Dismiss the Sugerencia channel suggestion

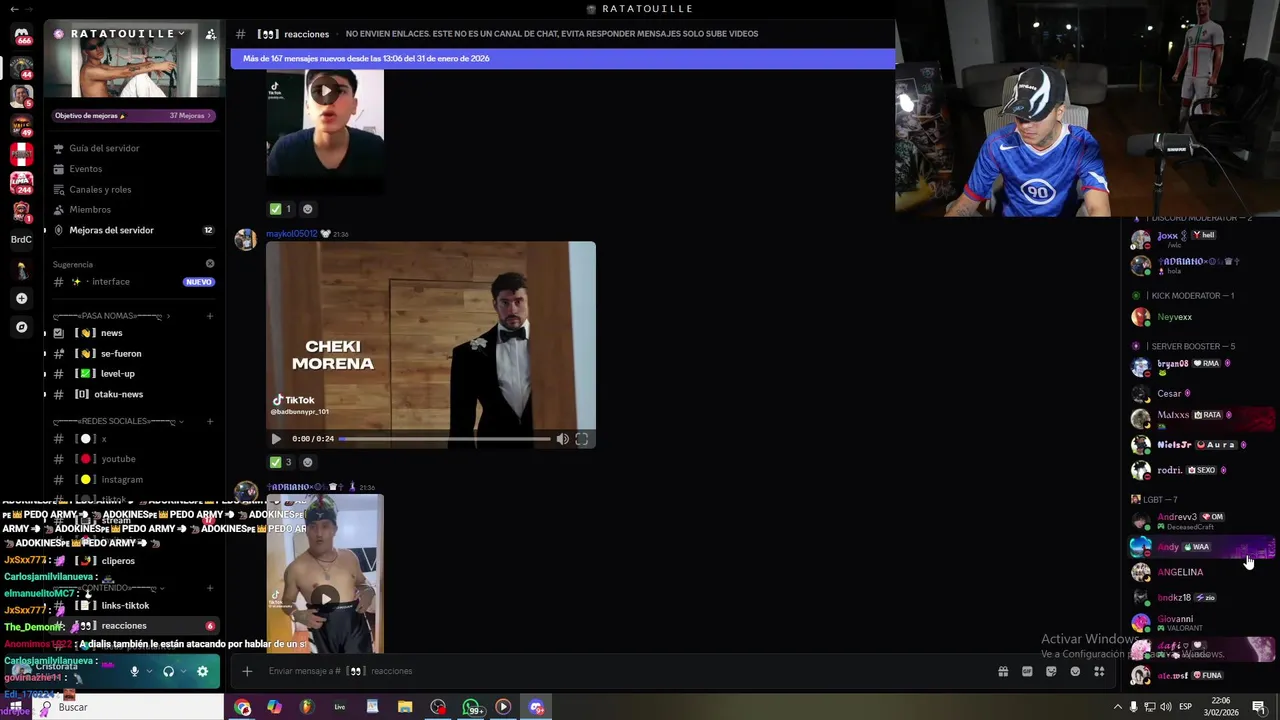pos(210,264)
